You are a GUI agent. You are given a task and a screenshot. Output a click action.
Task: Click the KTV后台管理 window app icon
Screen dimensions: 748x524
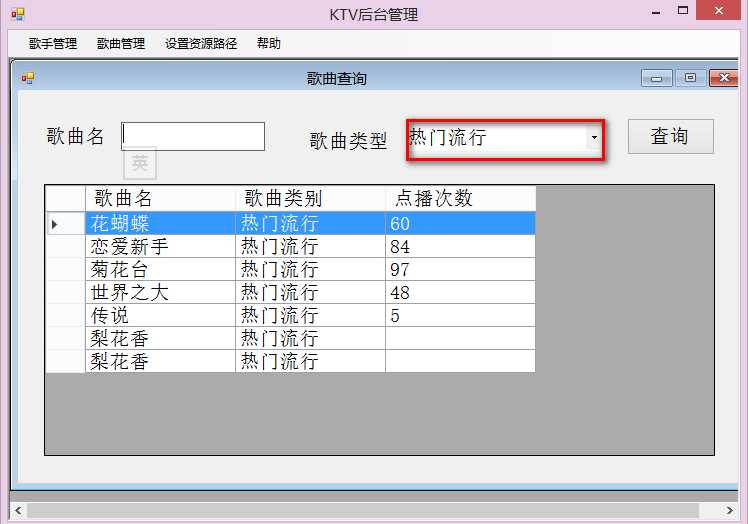click(18, 14)
